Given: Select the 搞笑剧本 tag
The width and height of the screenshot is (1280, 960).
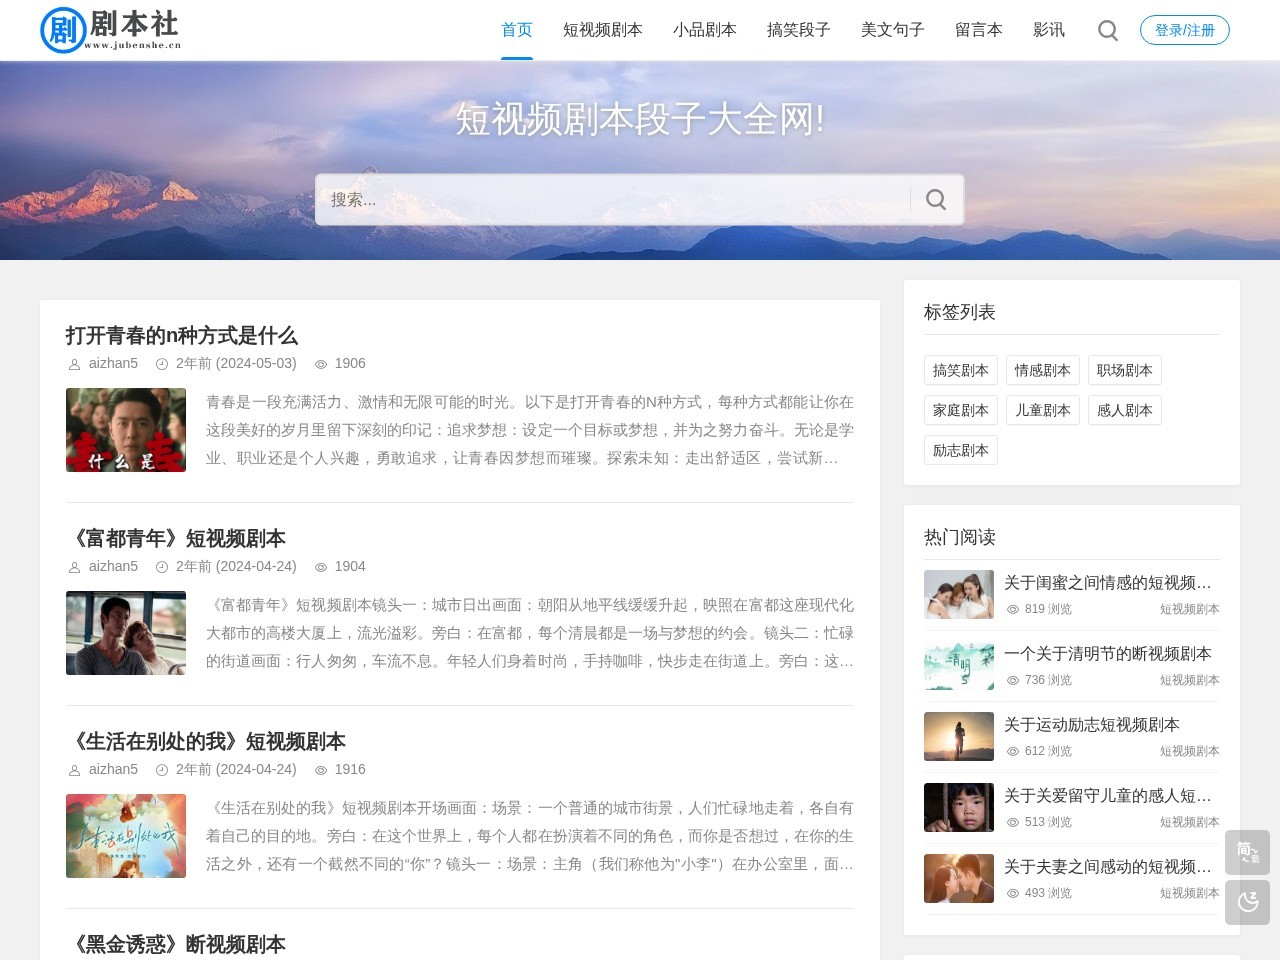Looking at the screenshot, I should (960, 370).
